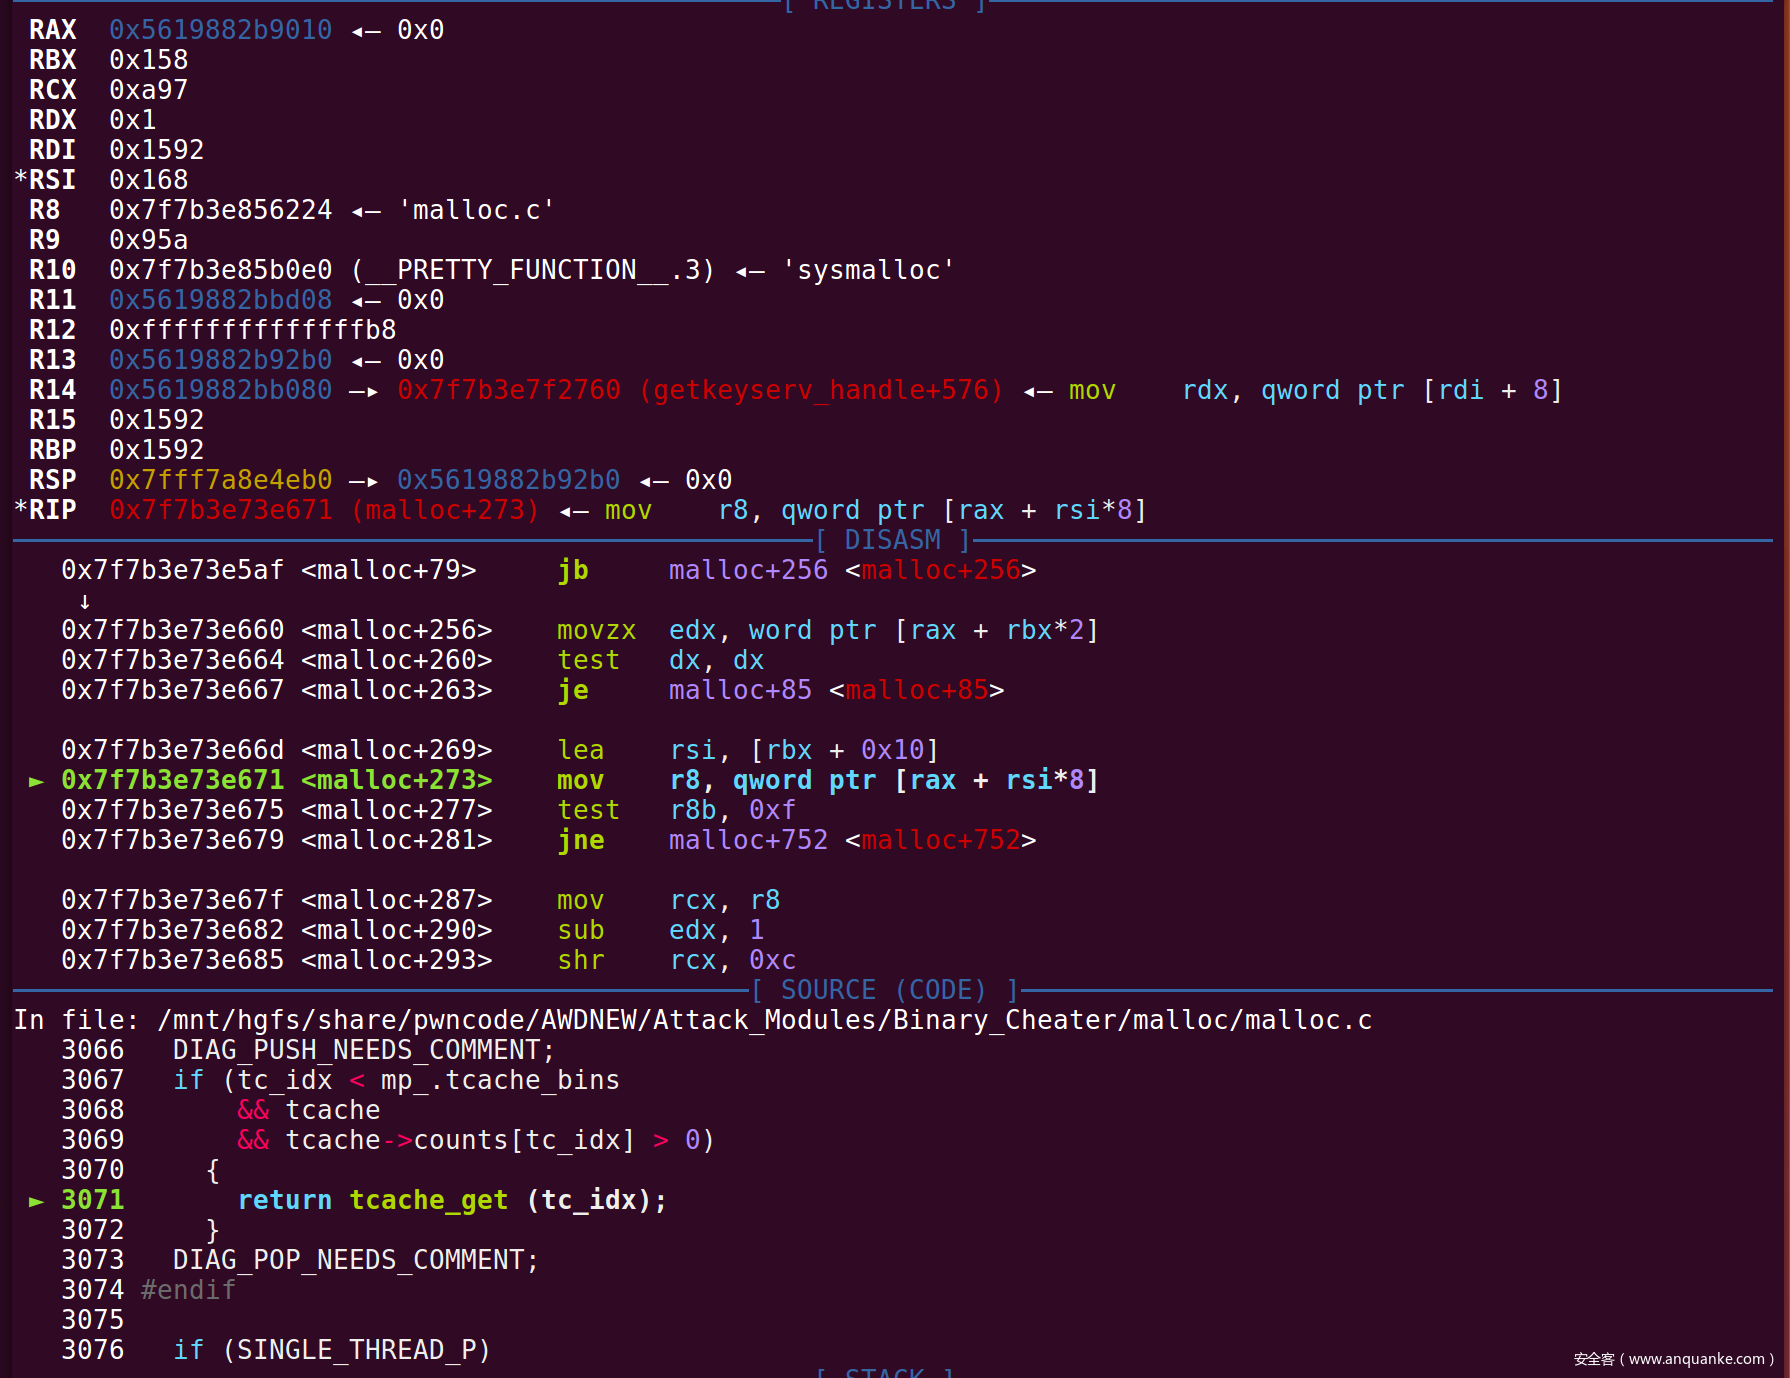Click the lea instruction at malloc+269
This screenshot has height=1378, width=1790.
coord(580,750)
